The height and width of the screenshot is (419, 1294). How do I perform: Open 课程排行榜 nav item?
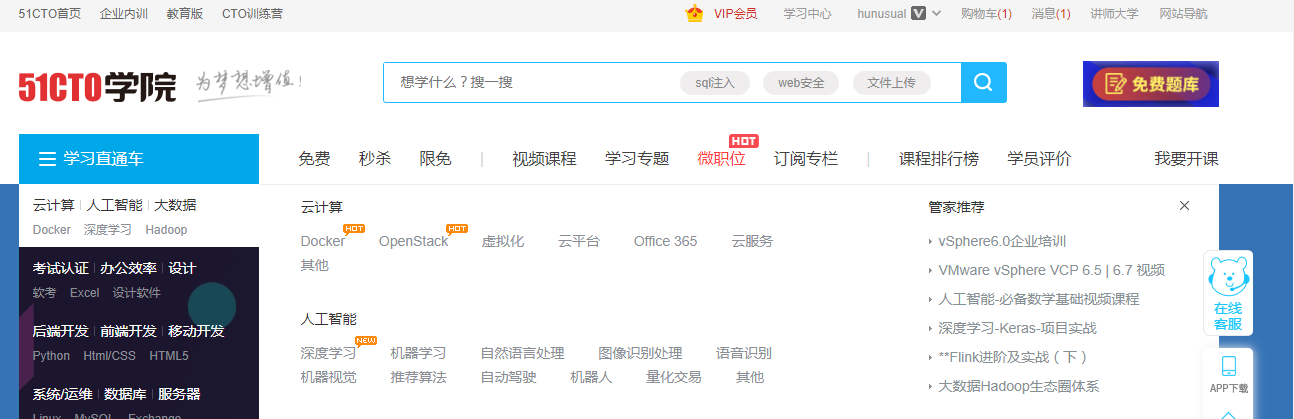(x=939, y=159)
